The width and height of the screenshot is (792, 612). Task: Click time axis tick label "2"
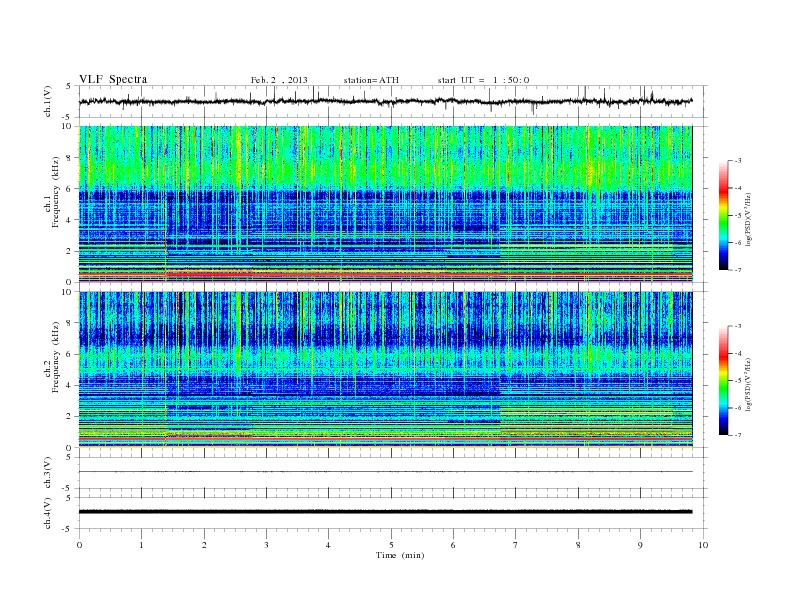tap(204, 545)
